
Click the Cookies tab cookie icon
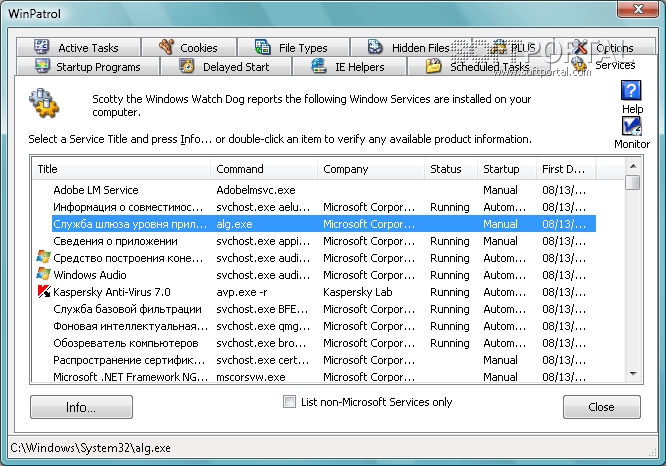click(x=166, y=47)
